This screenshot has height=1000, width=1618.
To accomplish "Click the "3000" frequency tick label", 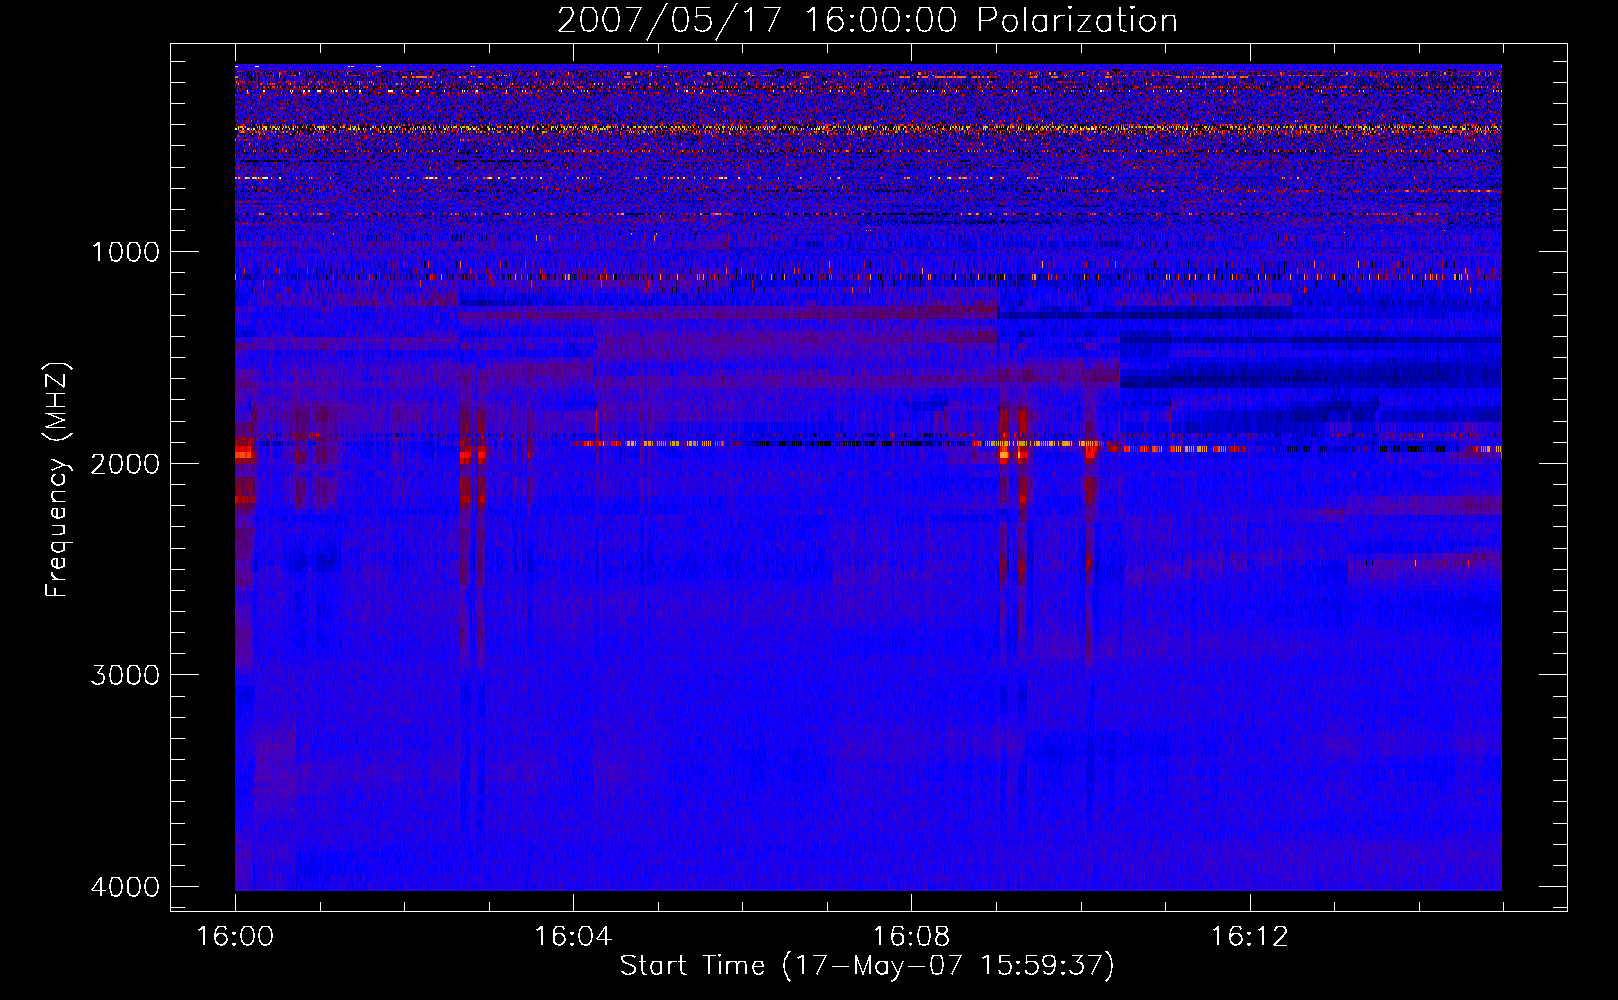I will (126, 675).
